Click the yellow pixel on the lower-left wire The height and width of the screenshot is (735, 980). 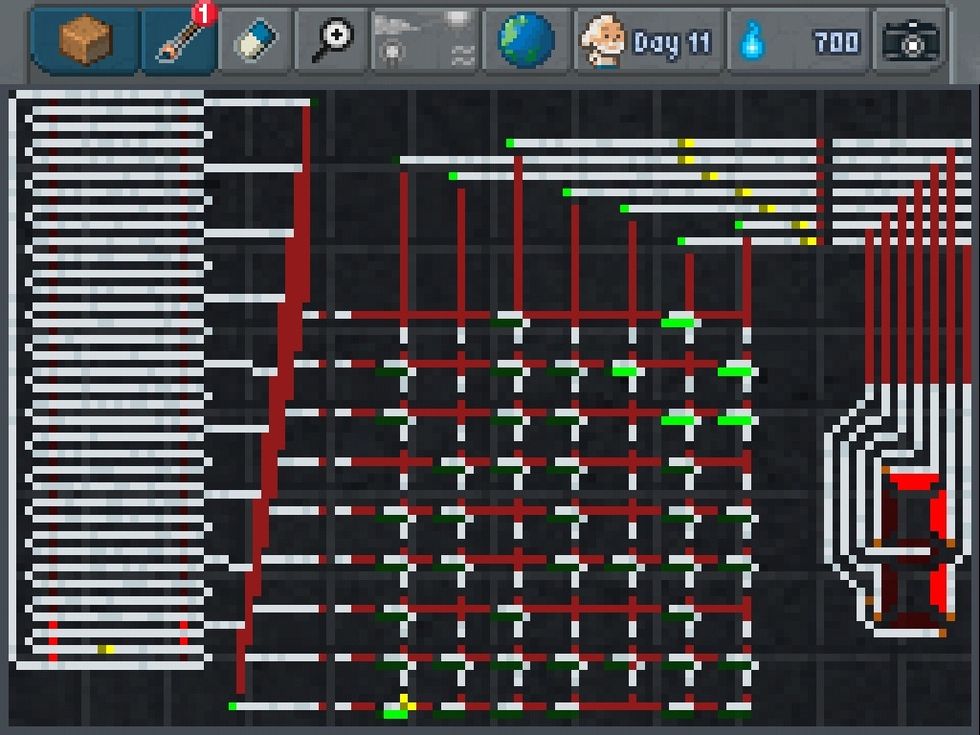pos(105,649)
